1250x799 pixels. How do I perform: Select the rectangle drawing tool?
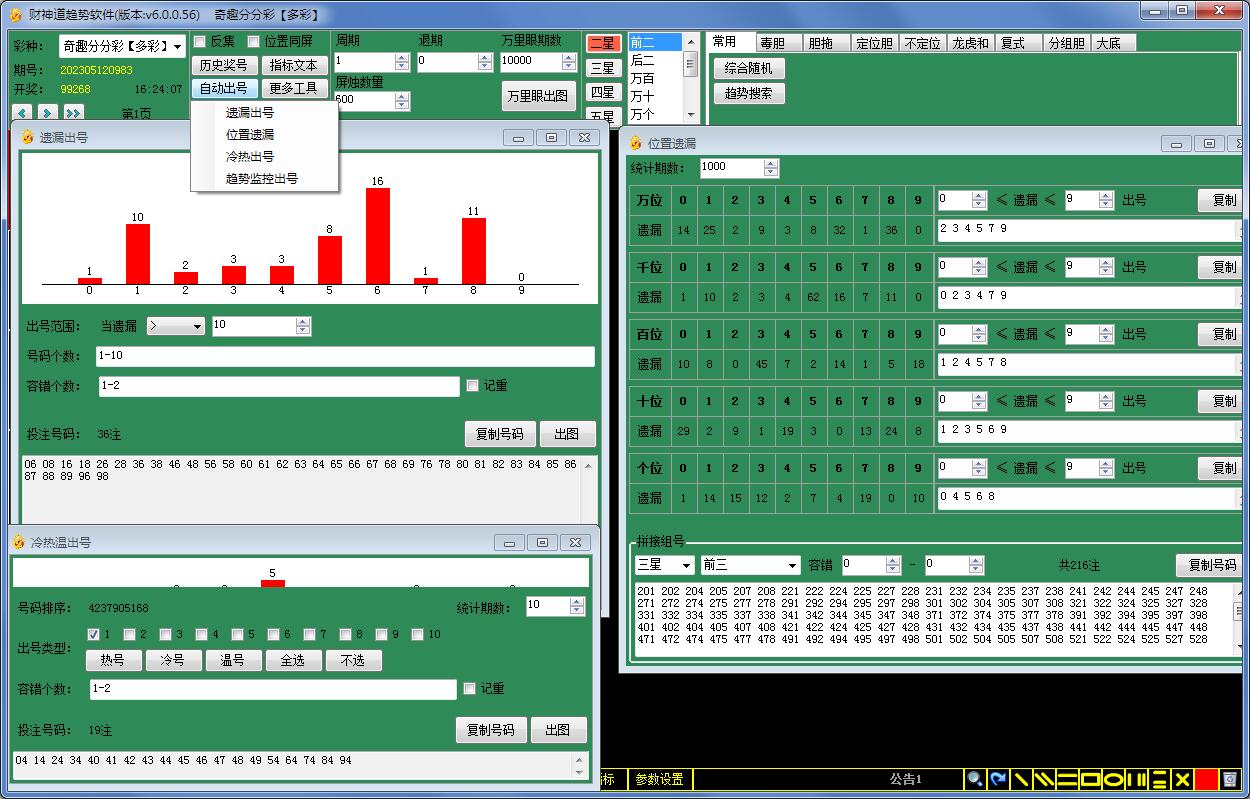click(1090, 779)
